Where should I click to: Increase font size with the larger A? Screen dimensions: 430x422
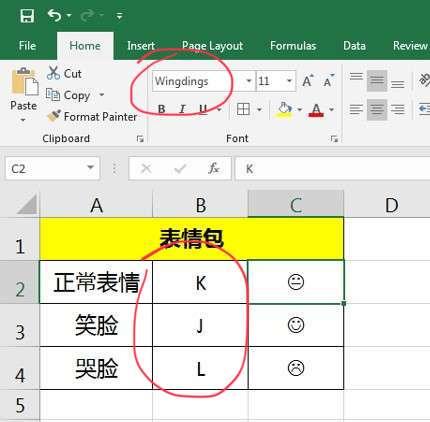pos(308,81)
